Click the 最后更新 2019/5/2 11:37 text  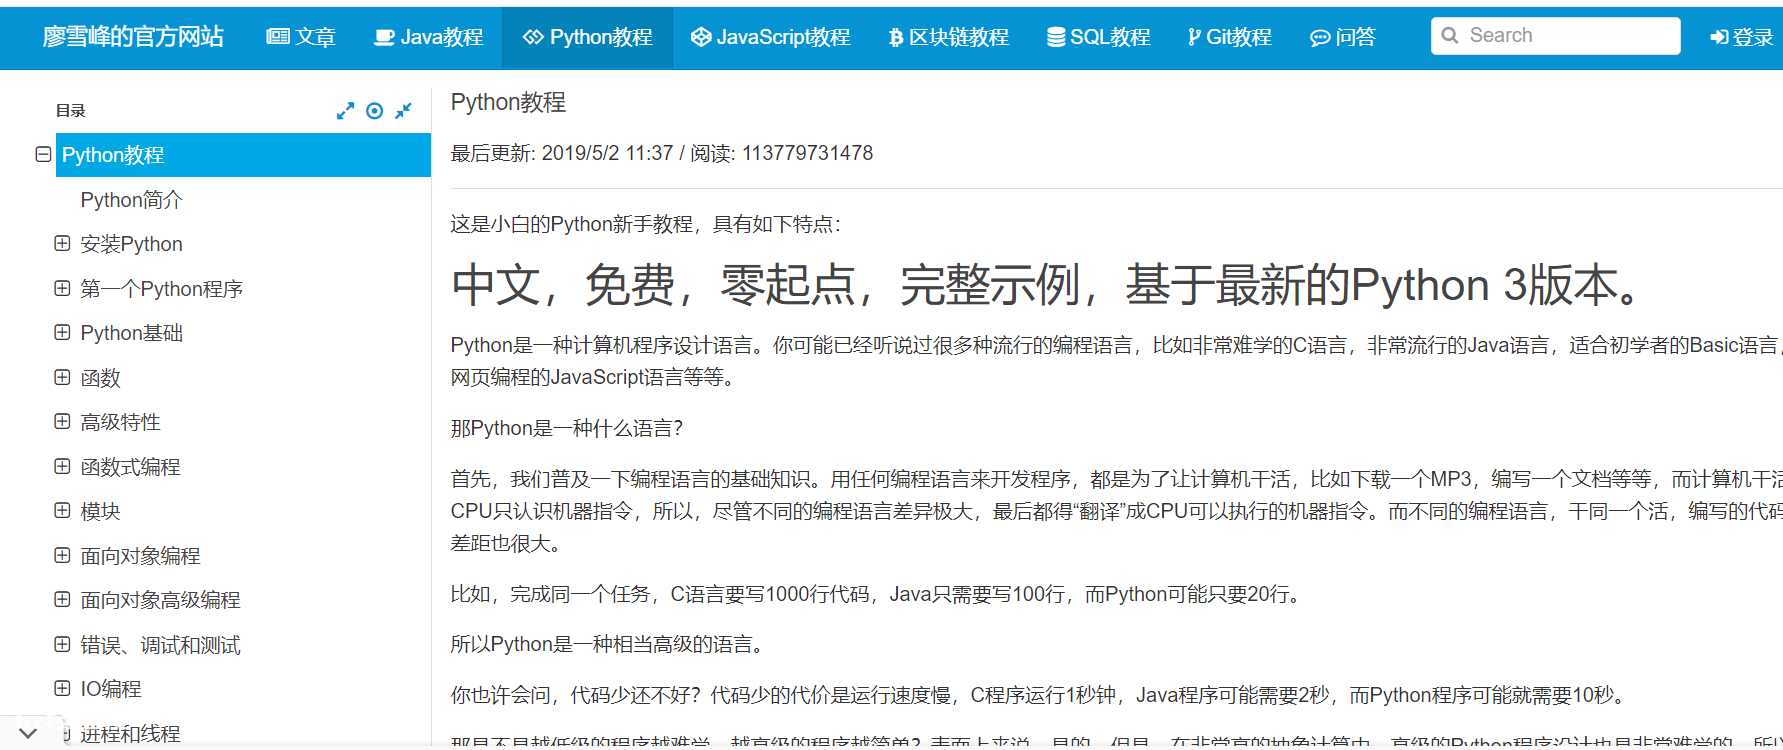561,153
